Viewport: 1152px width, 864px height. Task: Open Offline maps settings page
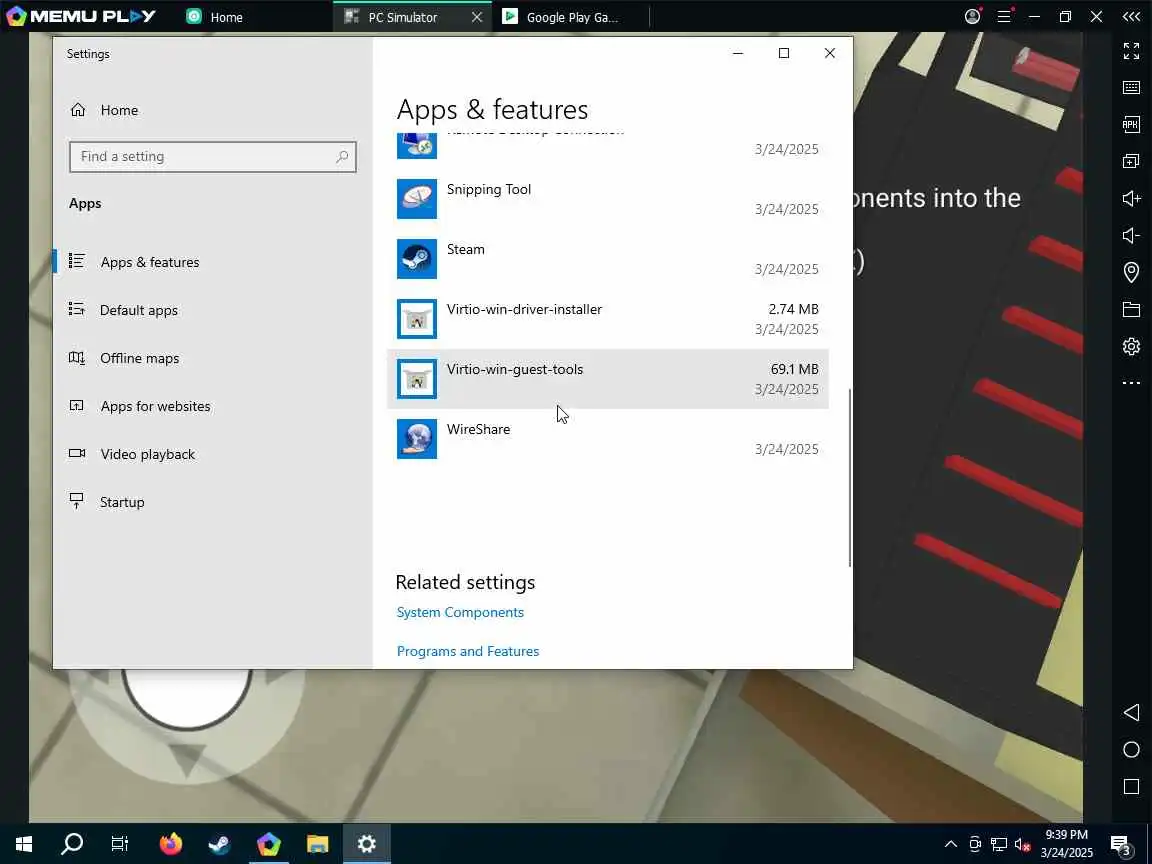[x=140, y=359]
